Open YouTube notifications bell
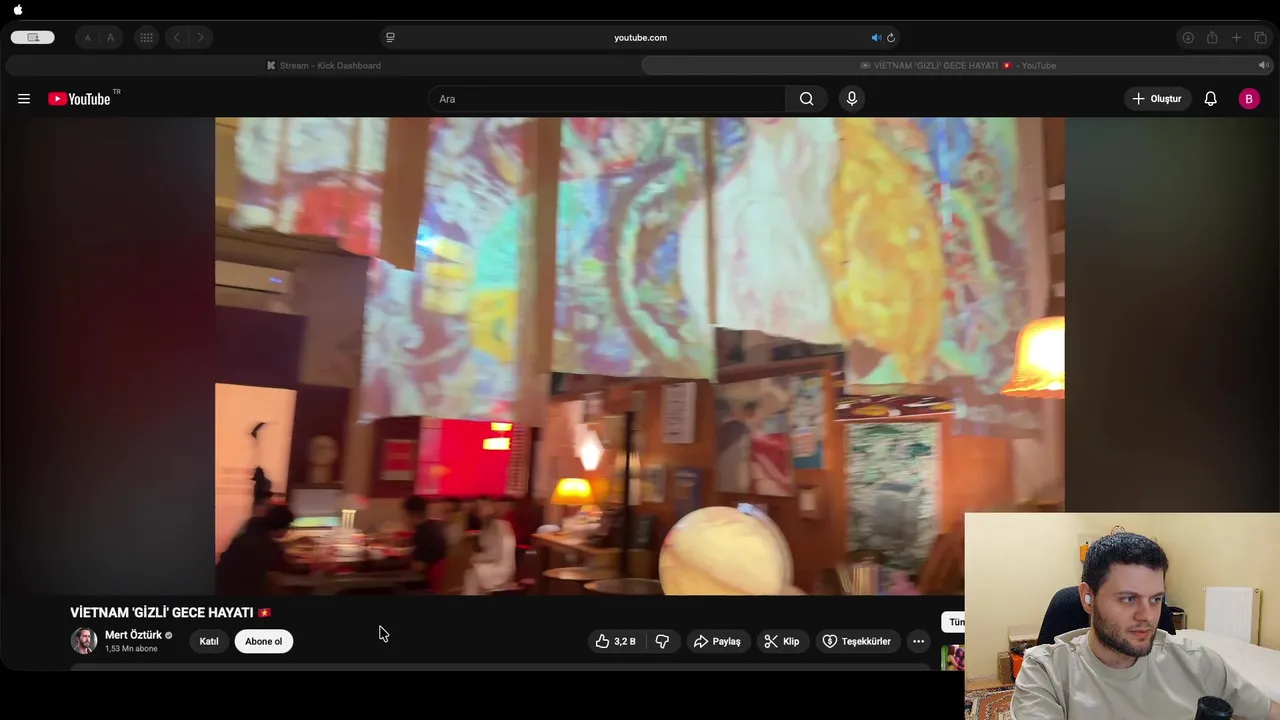The width and height of the screenshot is (1280, 720). [1210, 99]
